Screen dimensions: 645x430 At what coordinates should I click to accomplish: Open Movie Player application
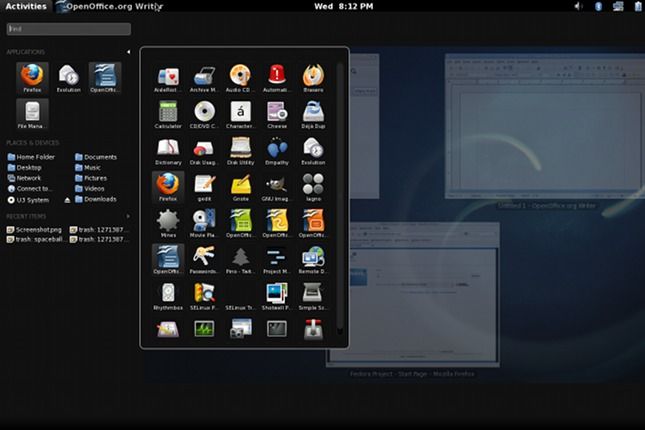pyautogui.click(x=204, y=223)
